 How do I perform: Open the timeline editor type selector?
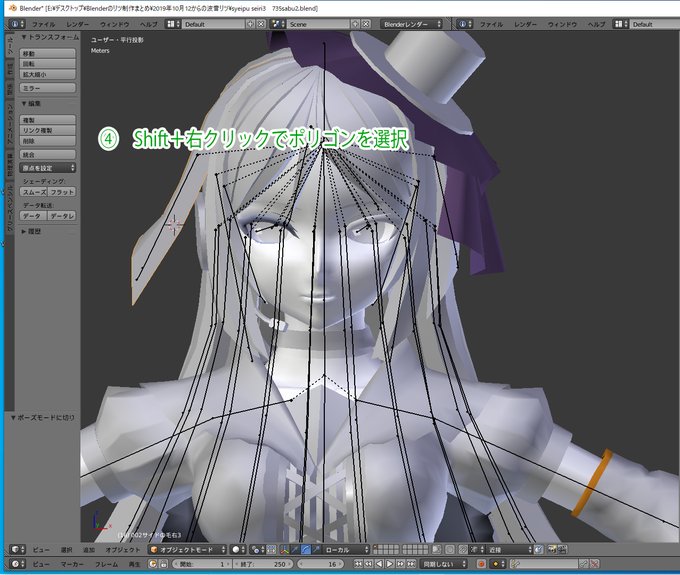click(x=17, y=564)
